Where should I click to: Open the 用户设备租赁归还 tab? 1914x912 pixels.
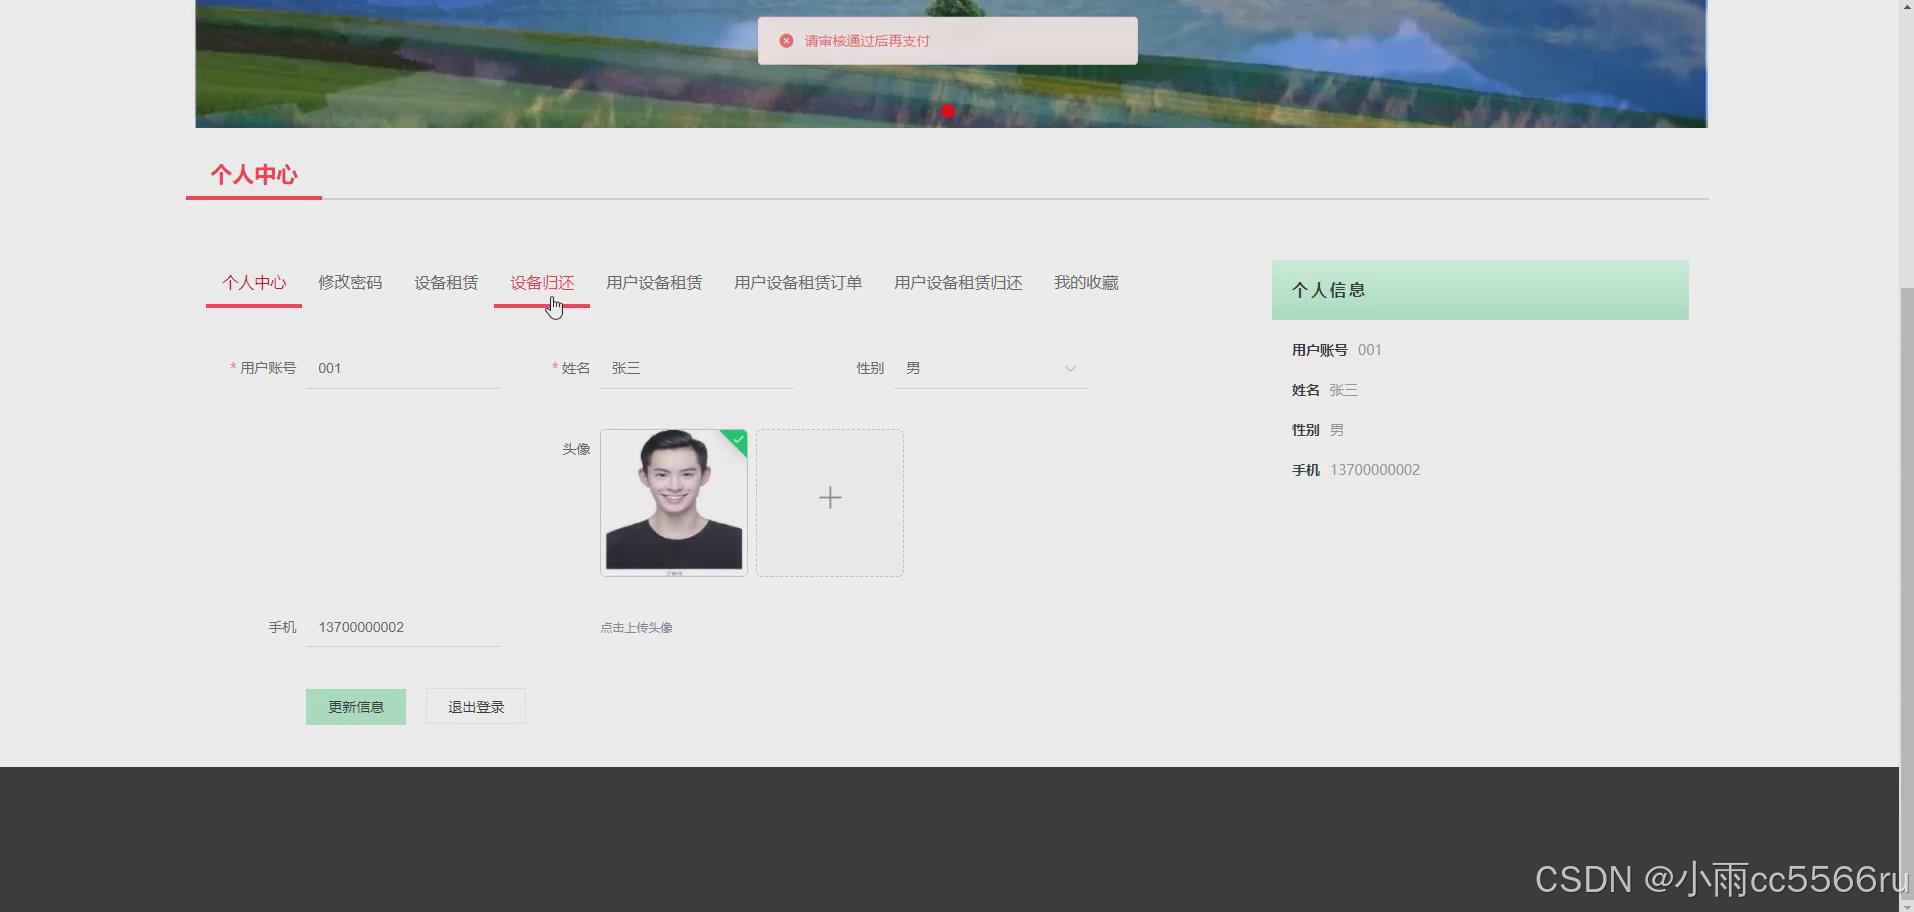click(x=957, y=282)
